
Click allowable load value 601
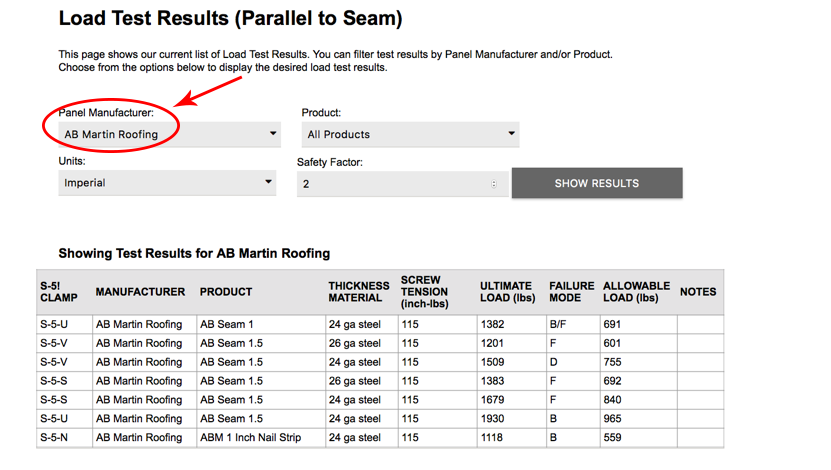[x=612, y=343]
